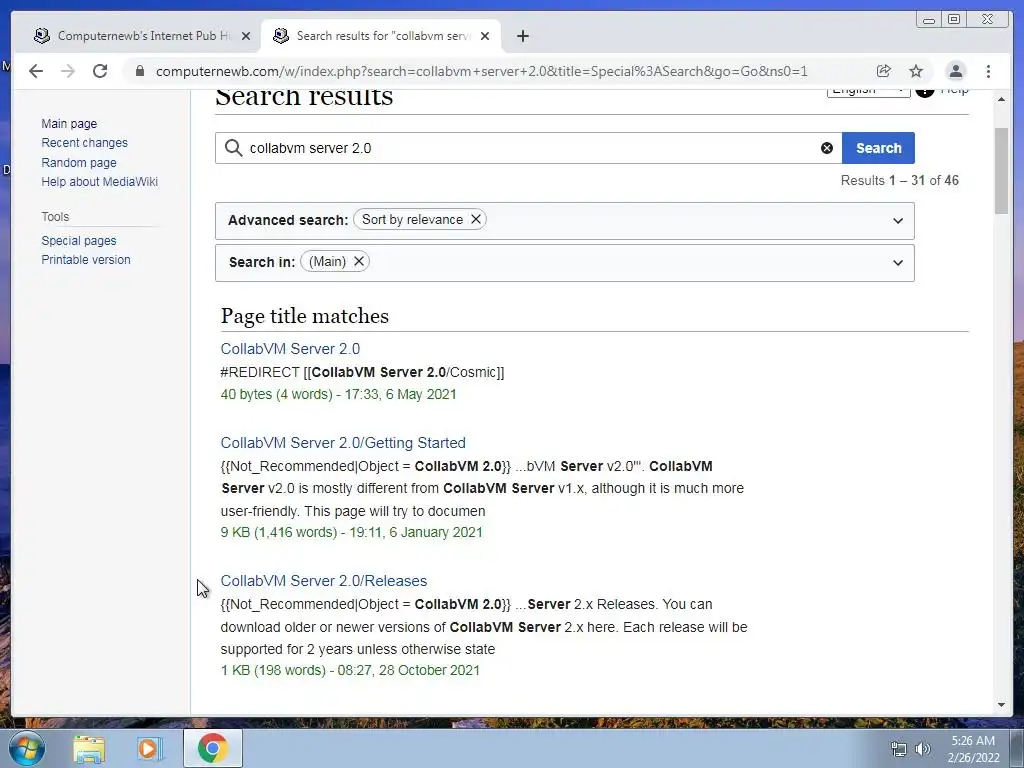Open the Chrome profile avatar
Screen dimensions: 1024x768
pos(955,71)
